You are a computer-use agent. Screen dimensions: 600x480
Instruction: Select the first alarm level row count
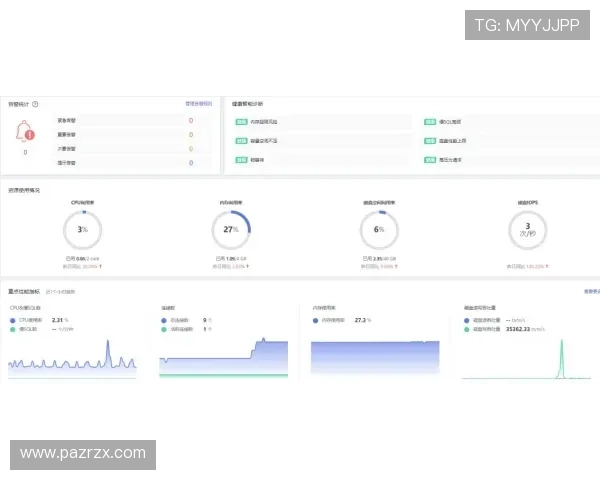tap(190, 121)
